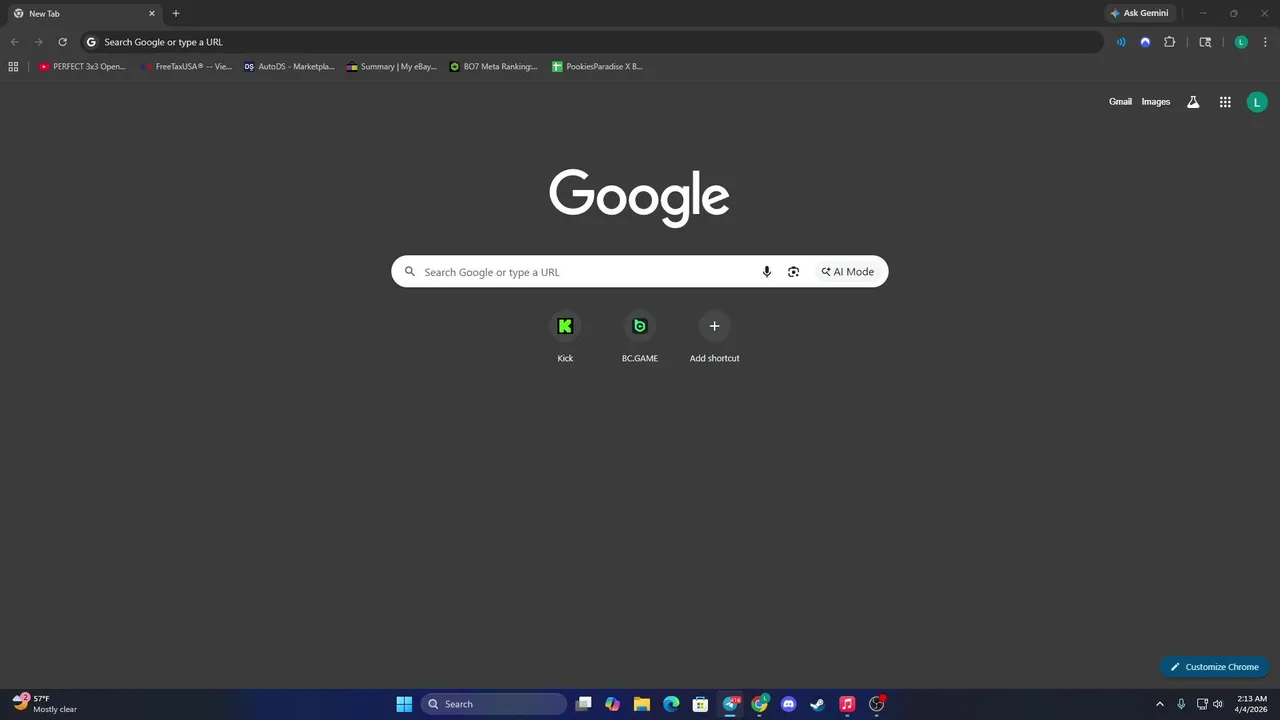This screenshot has height=720, width=1280.
Task: Open Microsoft Store from the taskbar
Action: point(700,704)
